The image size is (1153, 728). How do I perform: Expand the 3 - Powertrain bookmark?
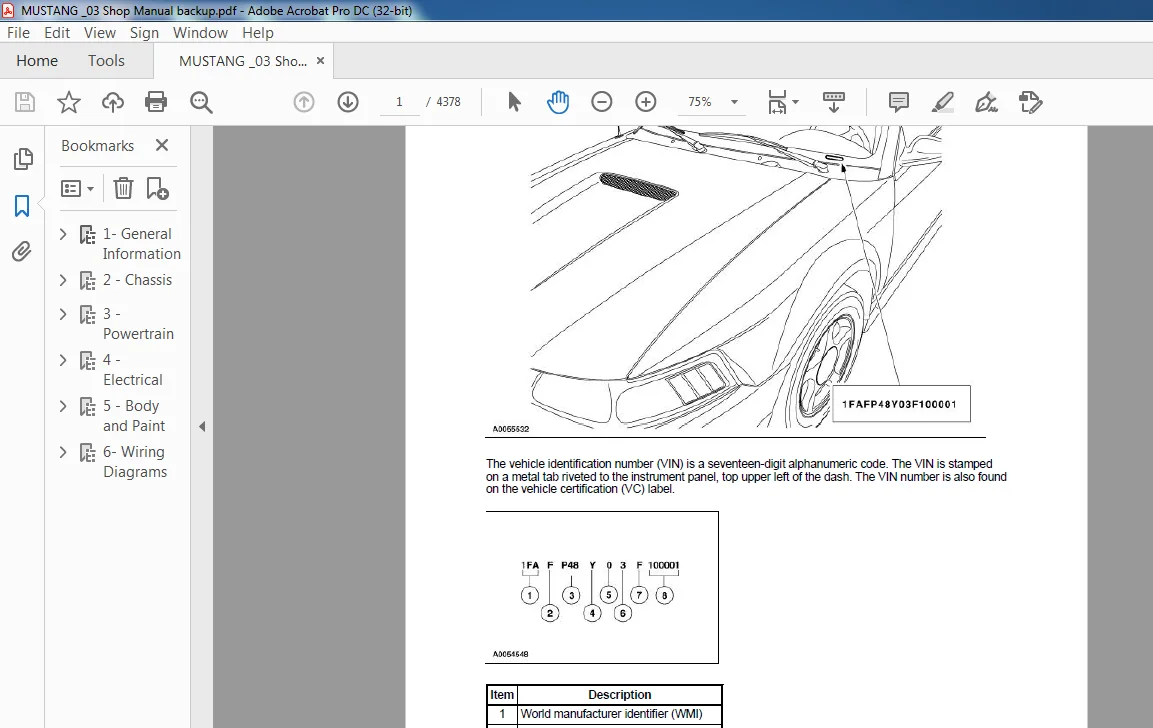coord(63,314)
